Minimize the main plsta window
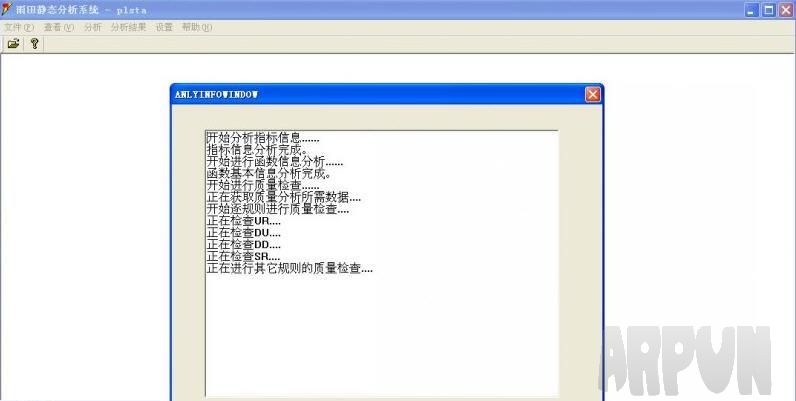796x401 pixels. point(752,10)
